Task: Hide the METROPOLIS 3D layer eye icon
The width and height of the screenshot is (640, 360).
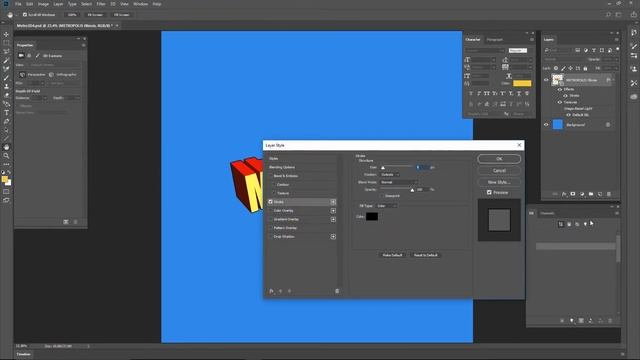Action: coord(546,80)
